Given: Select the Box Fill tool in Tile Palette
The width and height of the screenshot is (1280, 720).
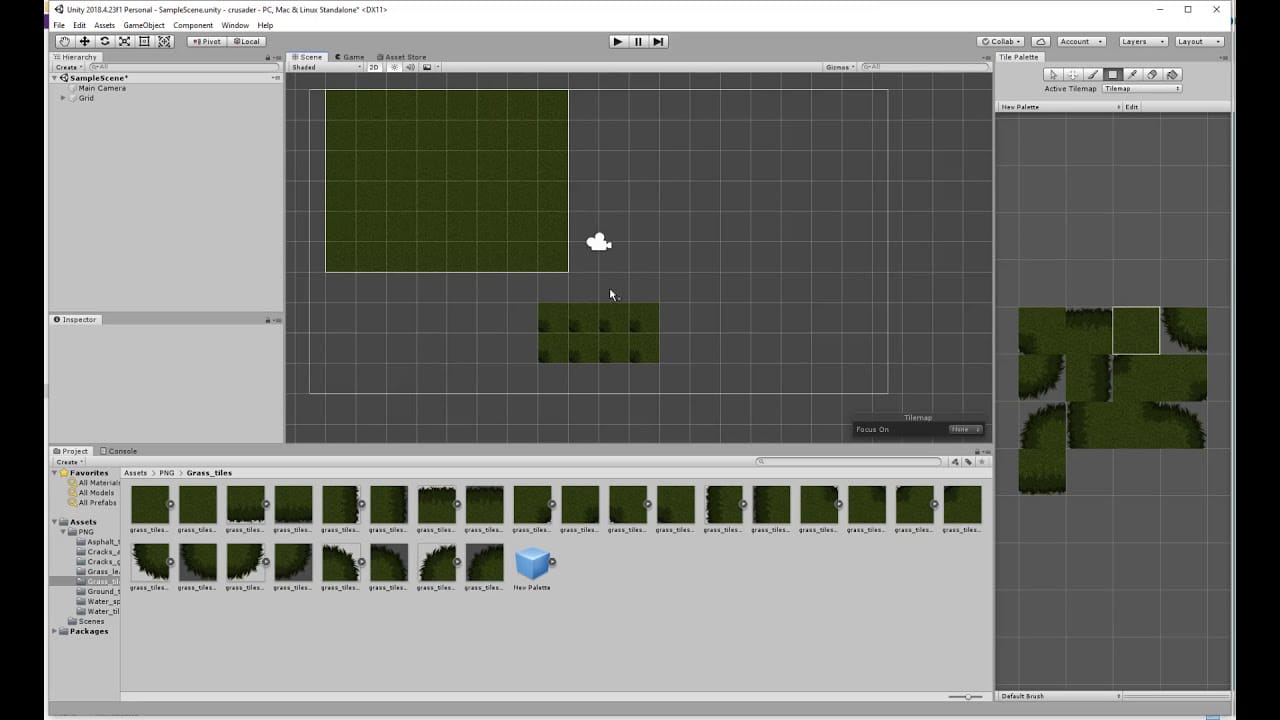Looking at the screenshot, I should pos(1112,74).
